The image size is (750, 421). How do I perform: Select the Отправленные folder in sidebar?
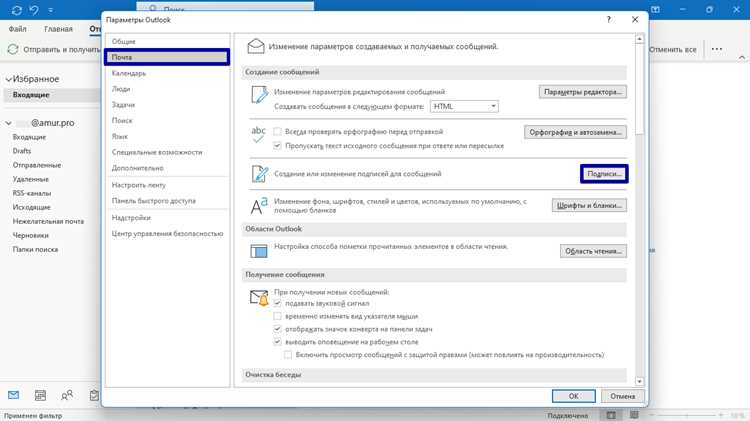pyautogui.click(x=37, y=165)
